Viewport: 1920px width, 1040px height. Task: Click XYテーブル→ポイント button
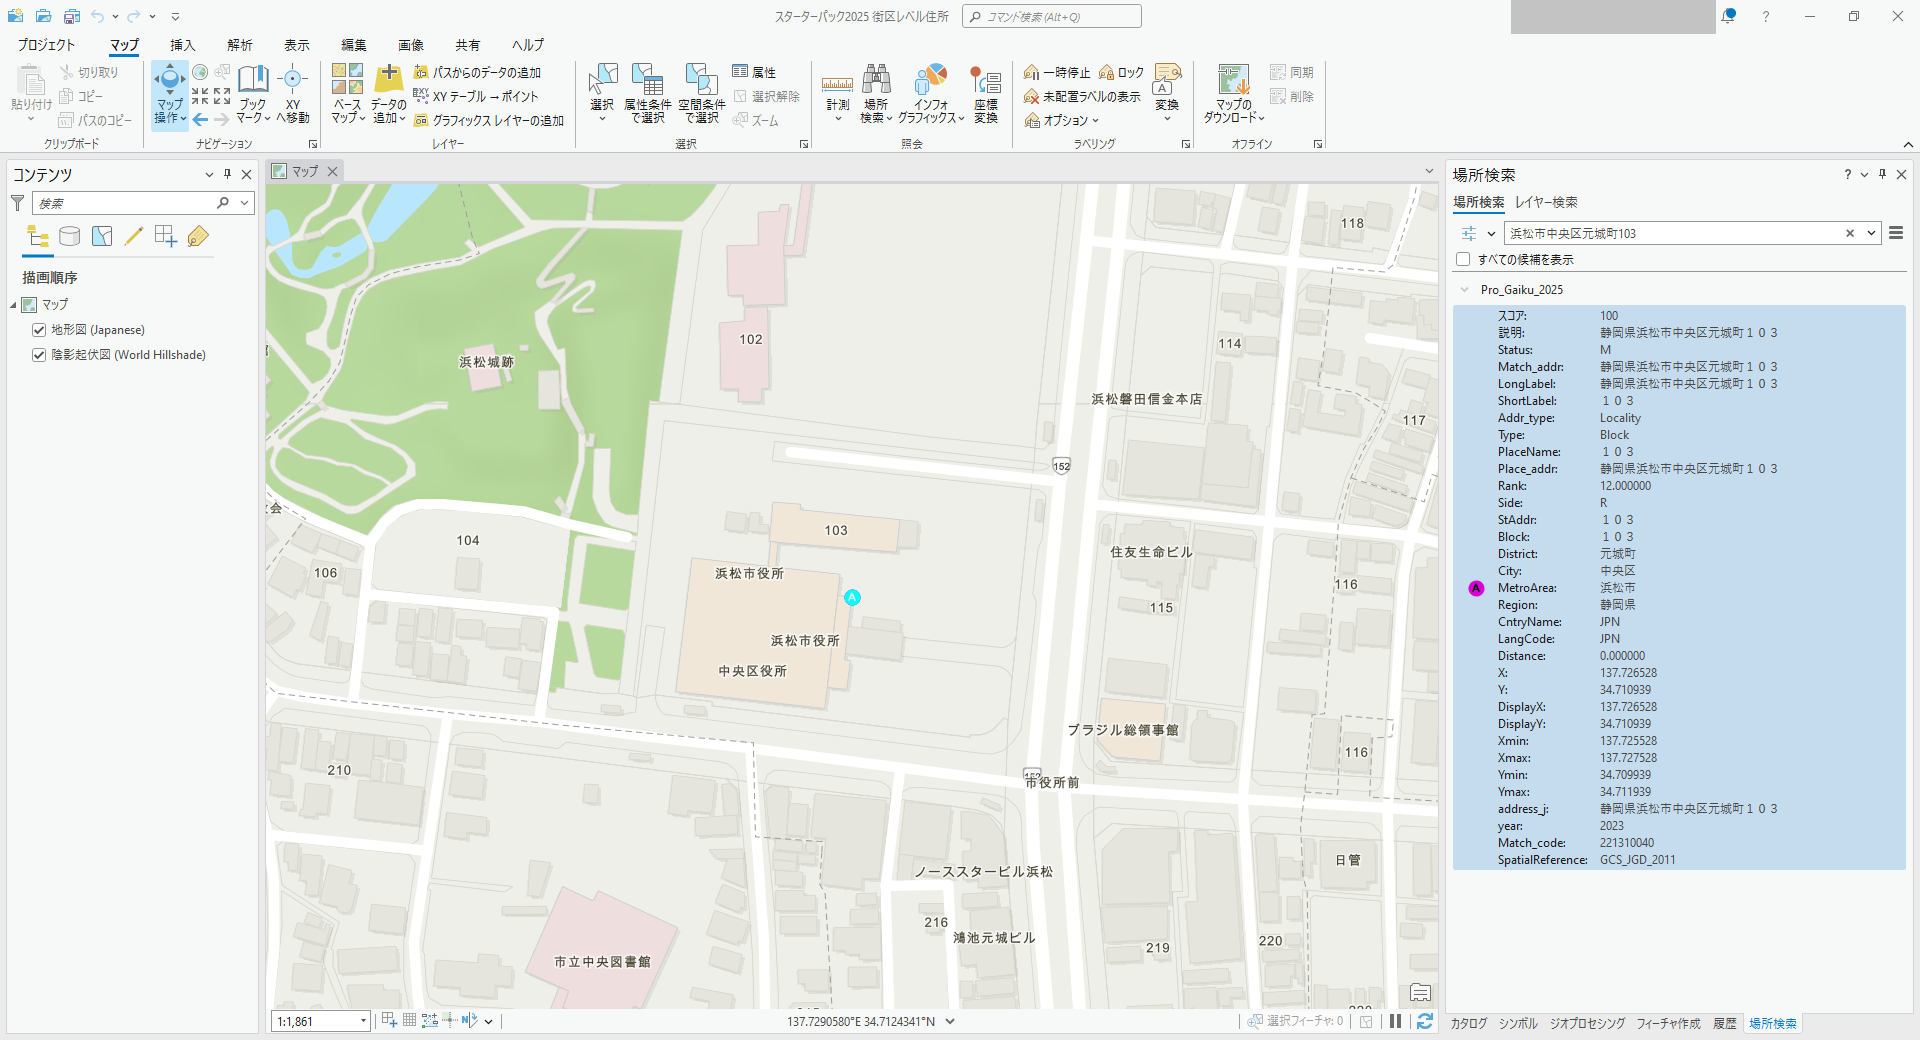point(476,97)
